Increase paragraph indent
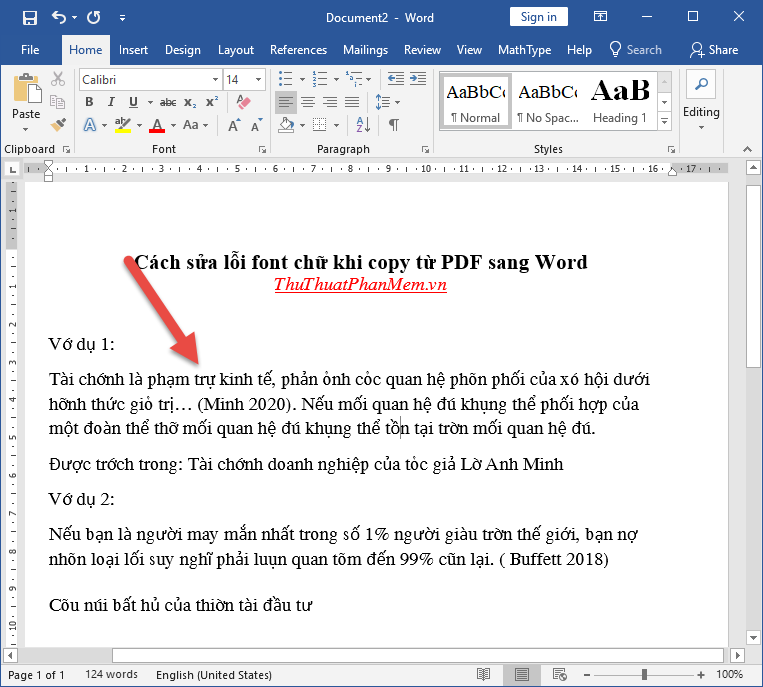The height and width of the screenshot is (687, 763). [418, 79]
